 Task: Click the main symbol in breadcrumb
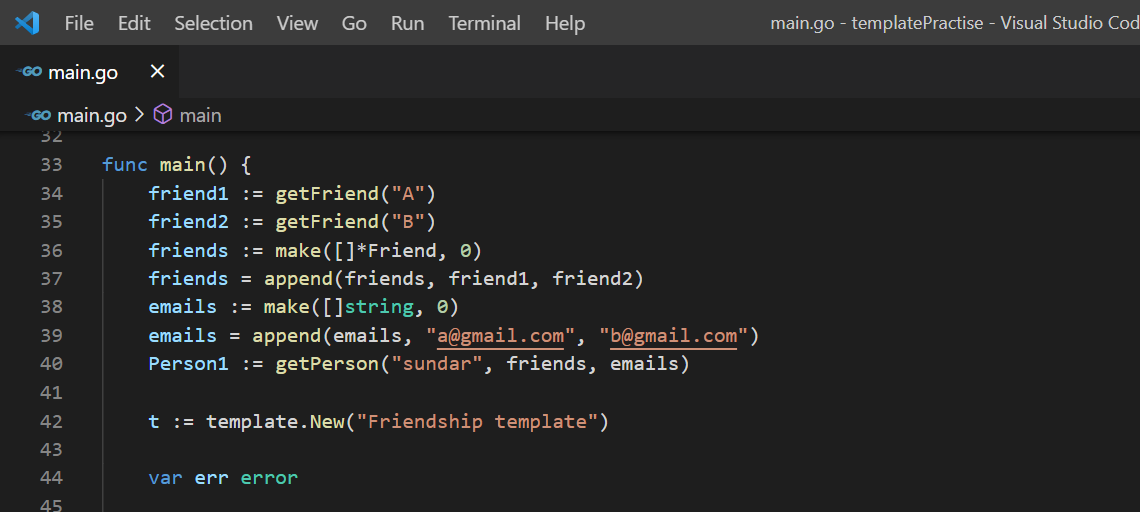[x=201, y=115]
